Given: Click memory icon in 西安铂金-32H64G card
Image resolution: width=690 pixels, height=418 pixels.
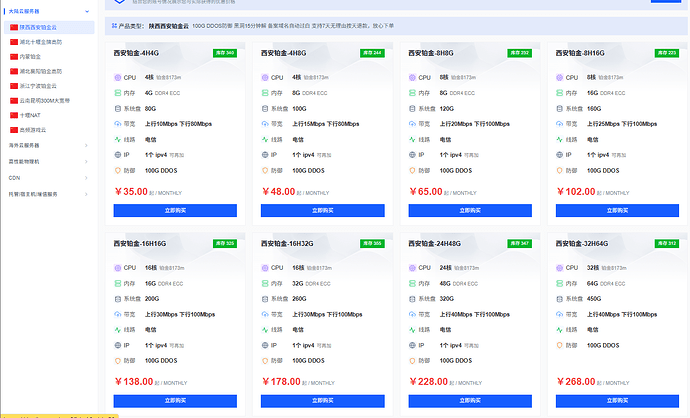Looking at the screenshot, I should (x=559, y=283).
